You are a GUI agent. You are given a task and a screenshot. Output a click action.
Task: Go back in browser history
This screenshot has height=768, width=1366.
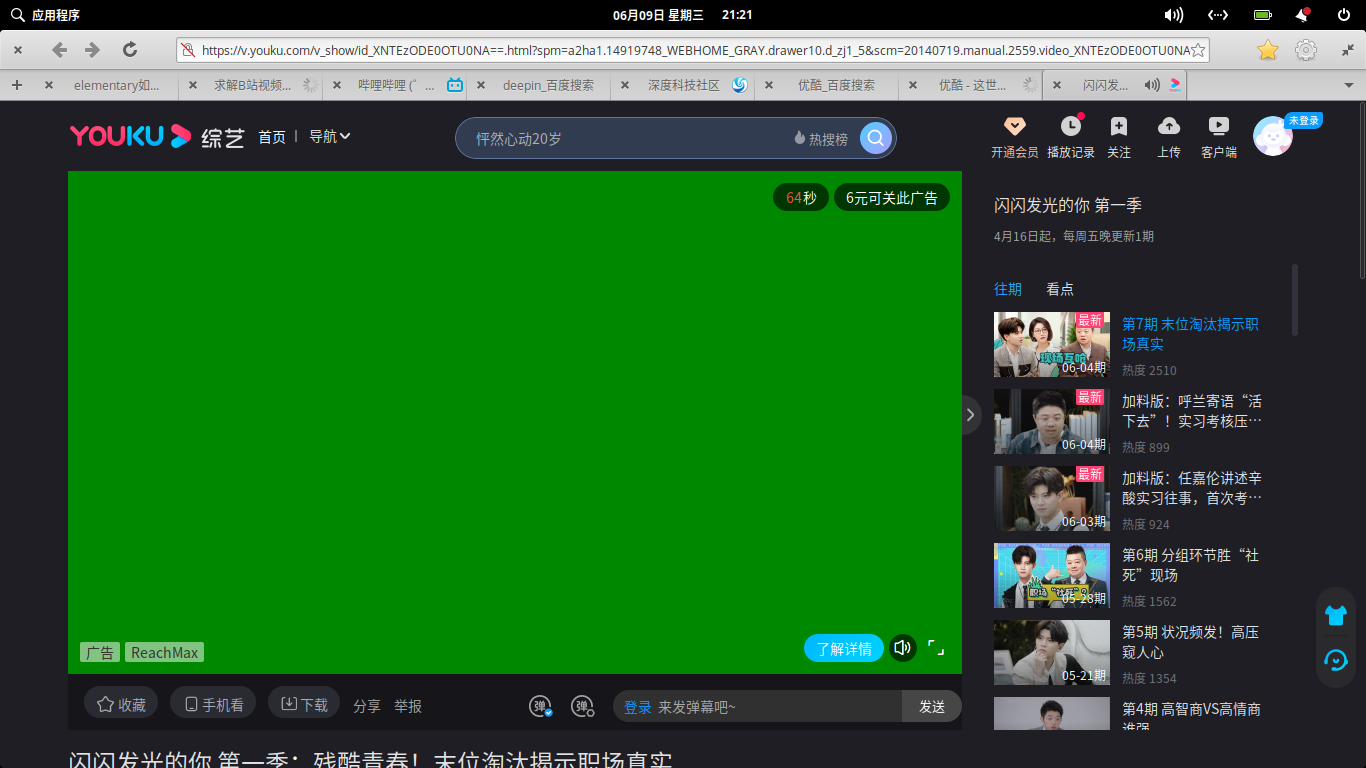[x=60, y=50]
